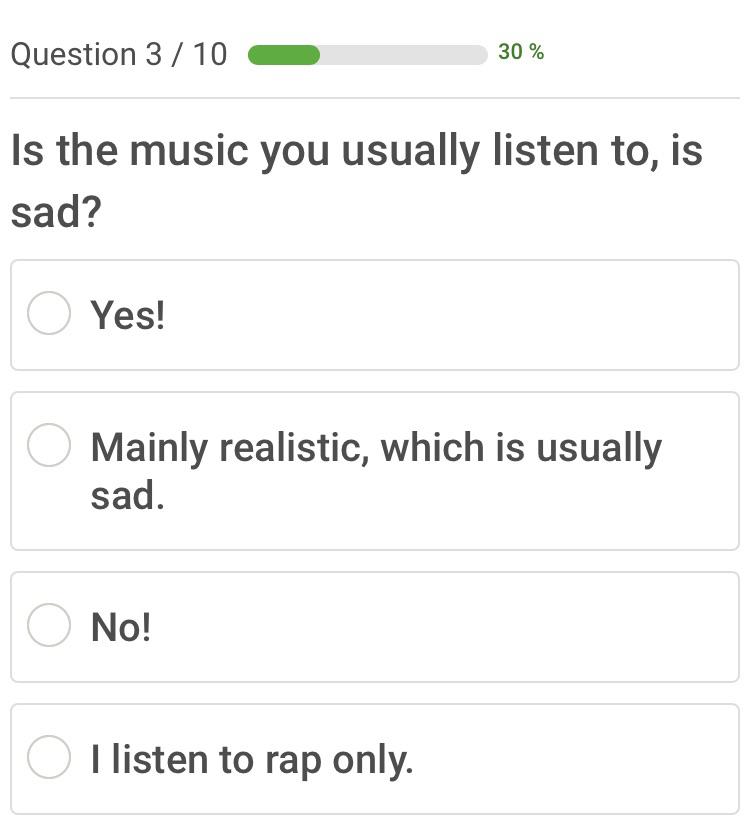The image size is (750, 826).
Task: Click the word "sad?" in the question
Action: coord(56,212)
